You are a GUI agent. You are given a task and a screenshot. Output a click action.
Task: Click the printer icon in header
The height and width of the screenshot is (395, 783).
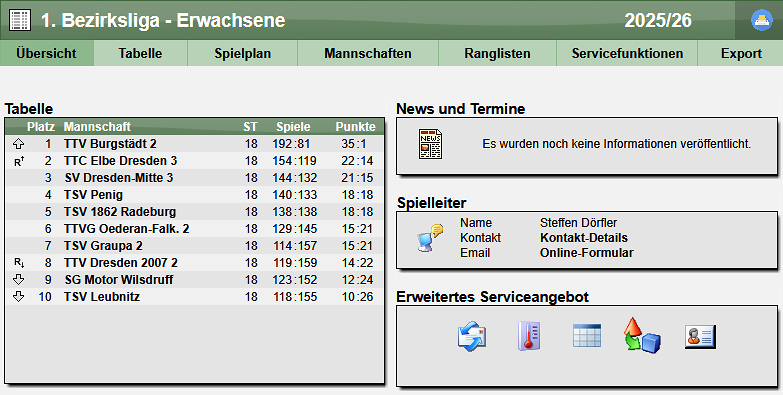tap(762, 20)
